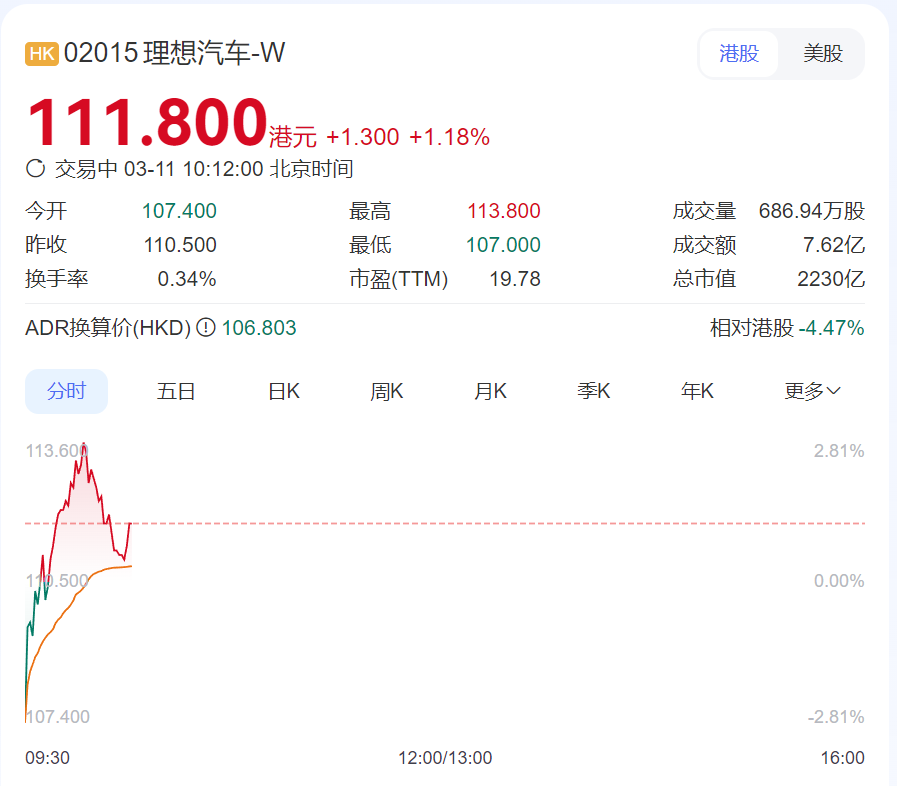Click the 2.81% axis label on the chart
This screenshot has width=897, height=786.
tap(839, 451)
